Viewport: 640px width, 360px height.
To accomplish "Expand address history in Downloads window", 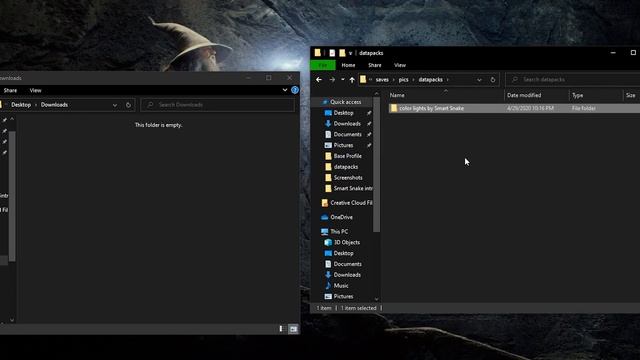I will [x=115, y=105].
